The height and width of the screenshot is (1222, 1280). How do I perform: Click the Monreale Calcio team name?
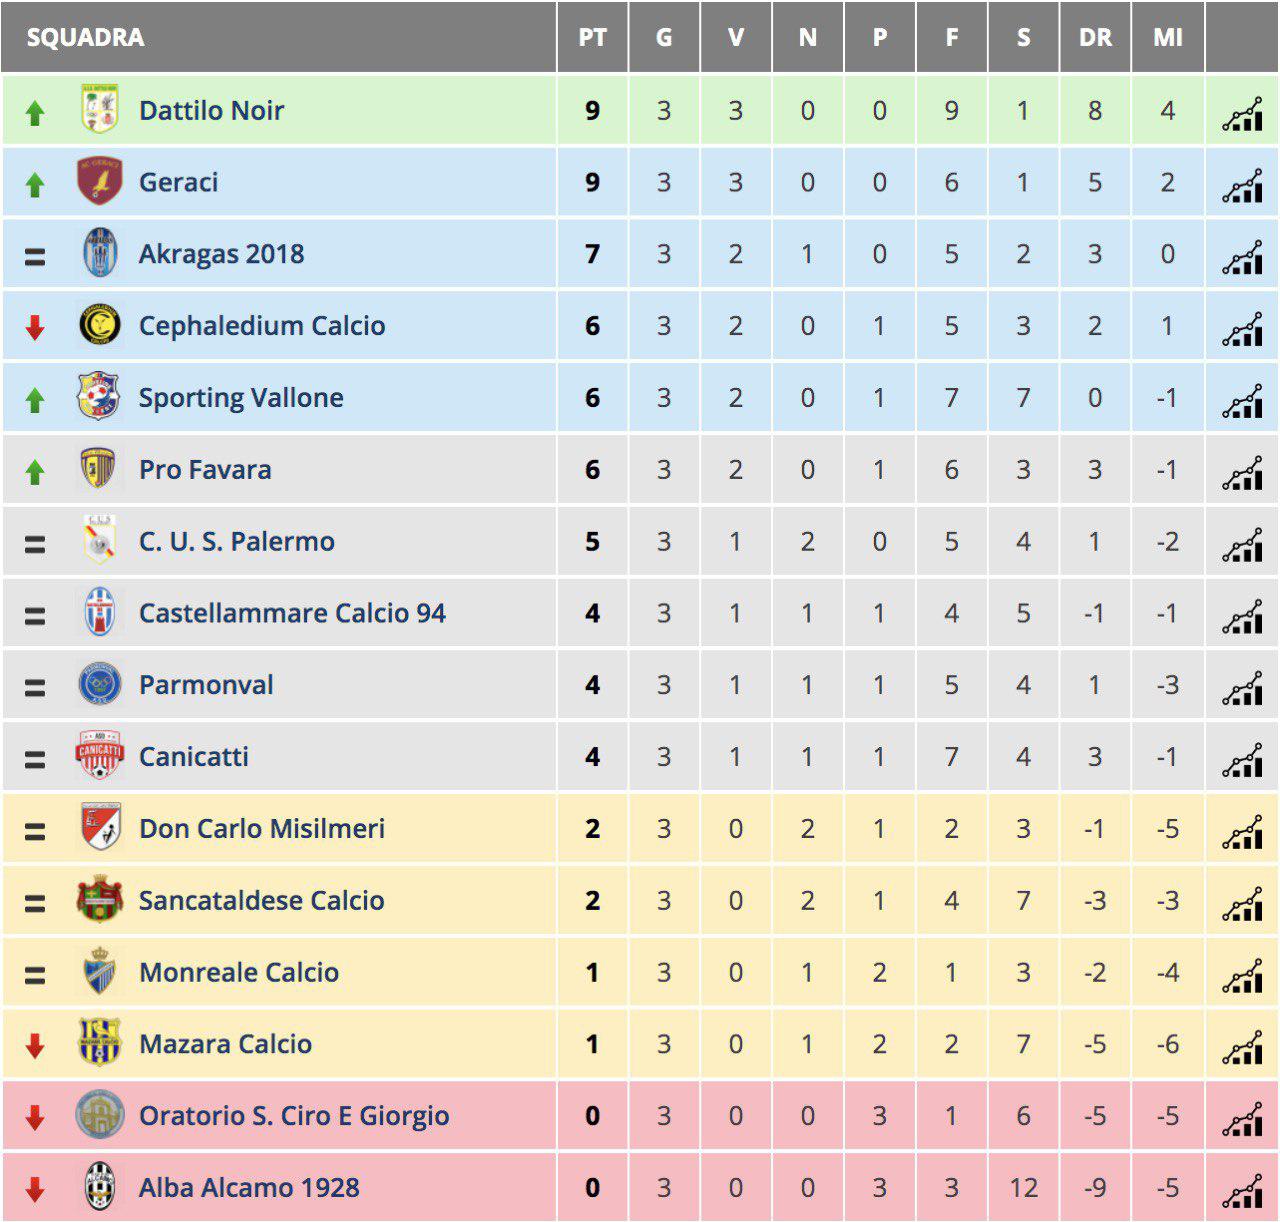point(239,972)
